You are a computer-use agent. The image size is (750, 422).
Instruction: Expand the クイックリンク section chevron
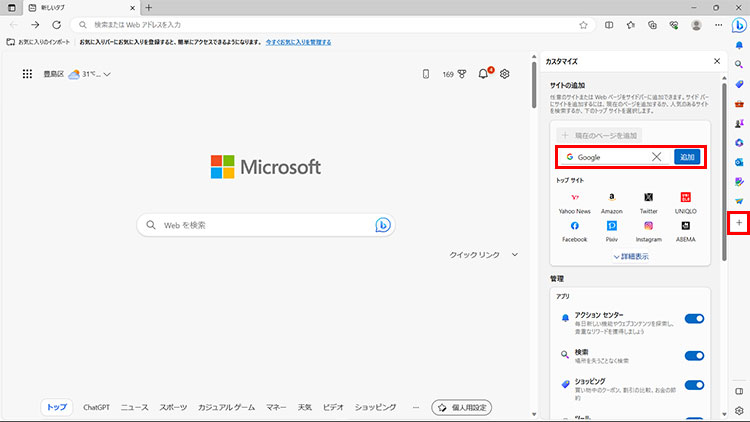coord(515,255)
